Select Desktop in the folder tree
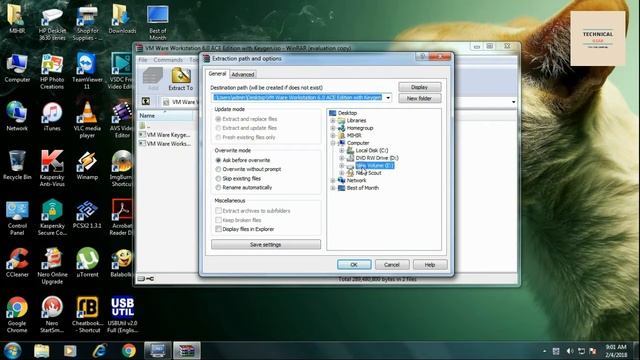The width and height of the screenshot is (640, 360). click(x=347, y=113)
